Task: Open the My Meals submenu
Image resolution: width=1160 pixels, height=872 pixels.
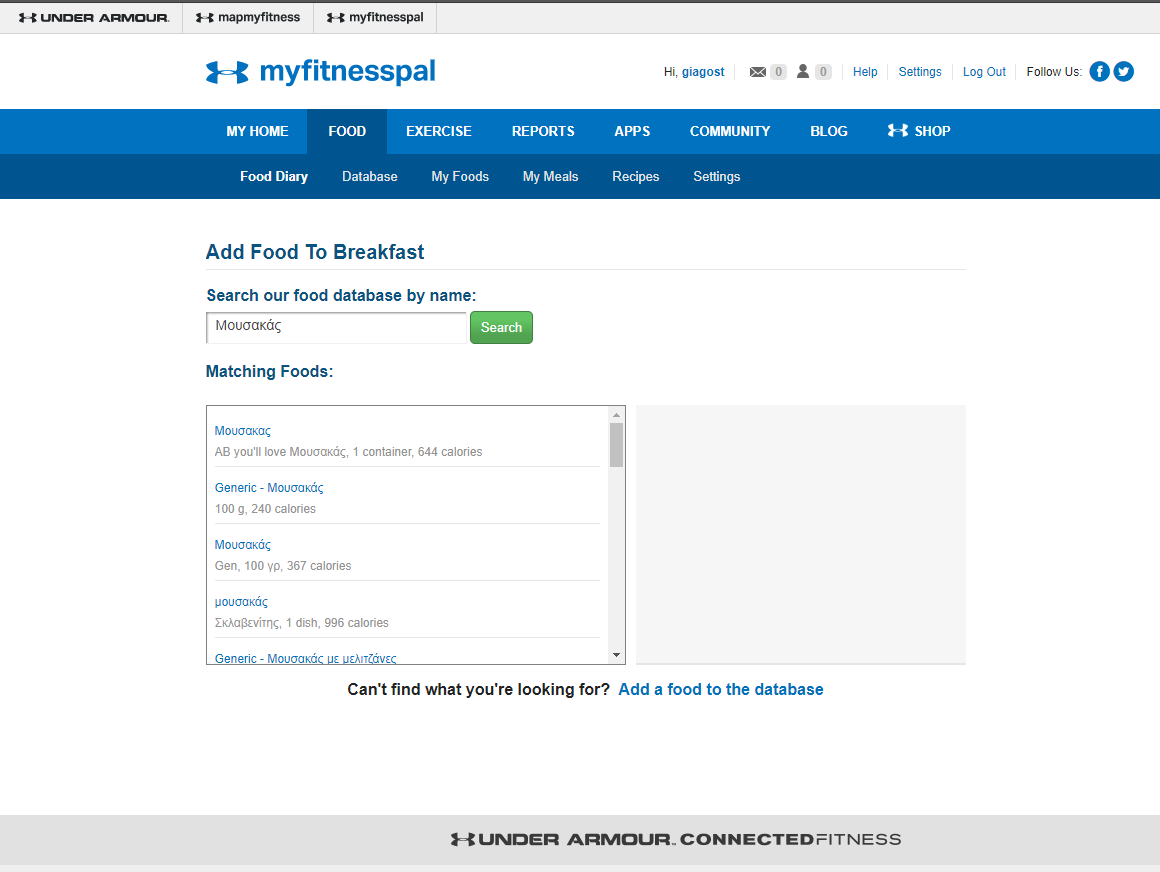Action: pos(550,176)
